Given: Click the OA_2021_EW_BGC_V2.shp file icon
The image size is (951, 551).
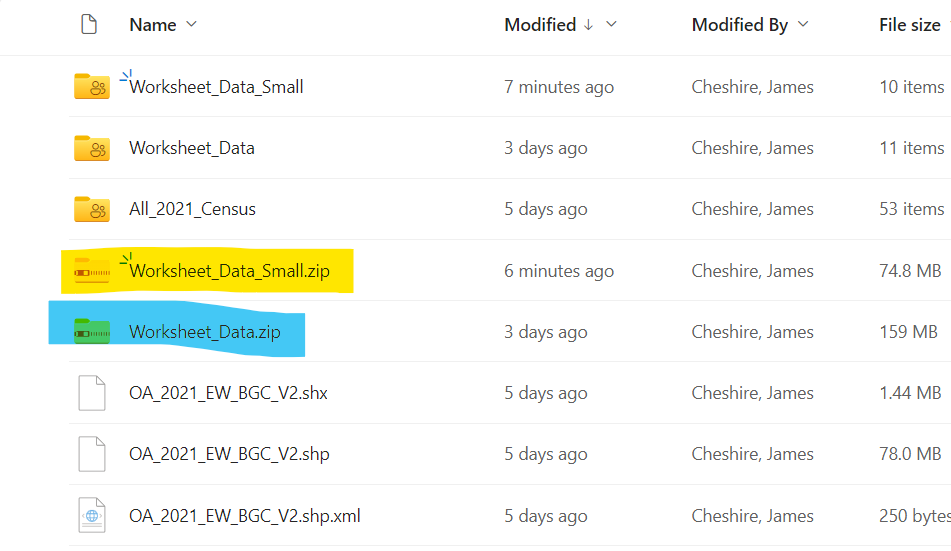Looking at the screenshot, I should coord(92,454).
